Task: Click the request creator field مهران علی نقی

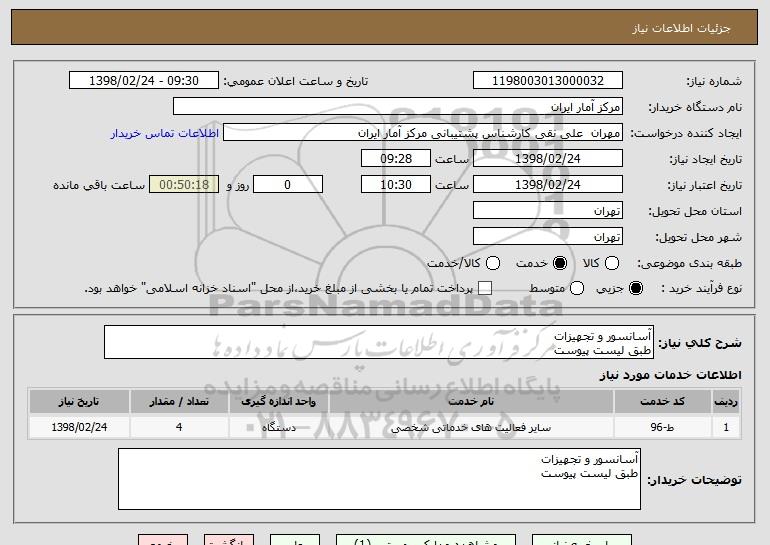Action: 423,133
